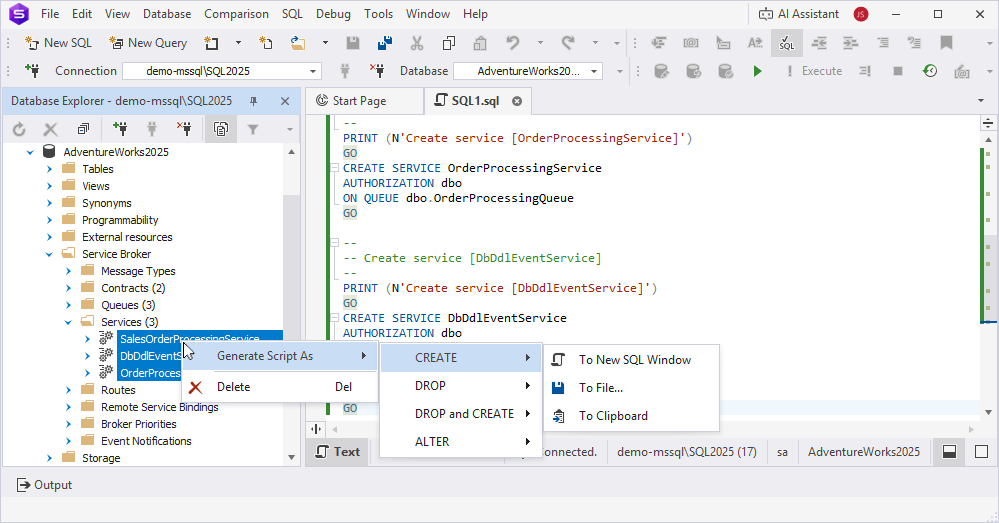Click the New Connection icon in Database Explorer
Screen dimensions: 999x523
pos(120,129)
